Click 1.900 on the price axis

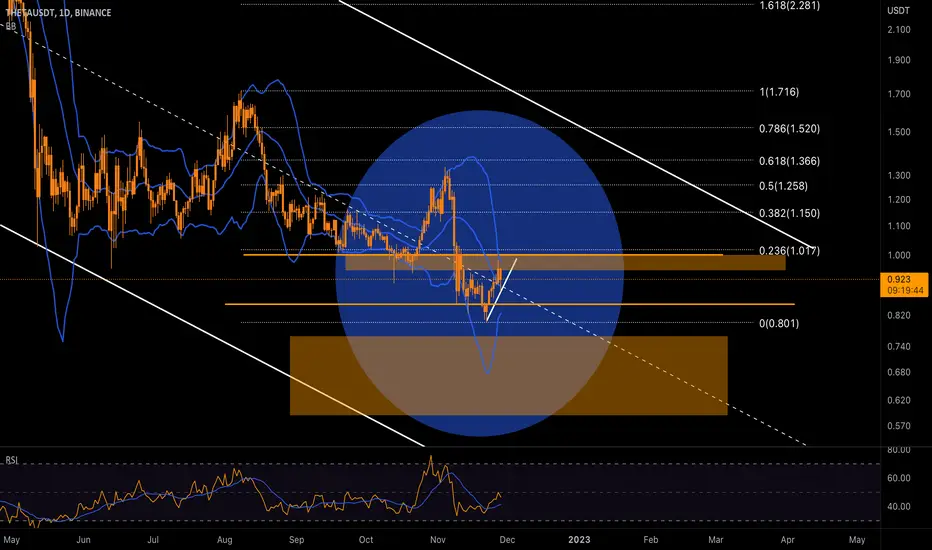(x=899, y=60)
